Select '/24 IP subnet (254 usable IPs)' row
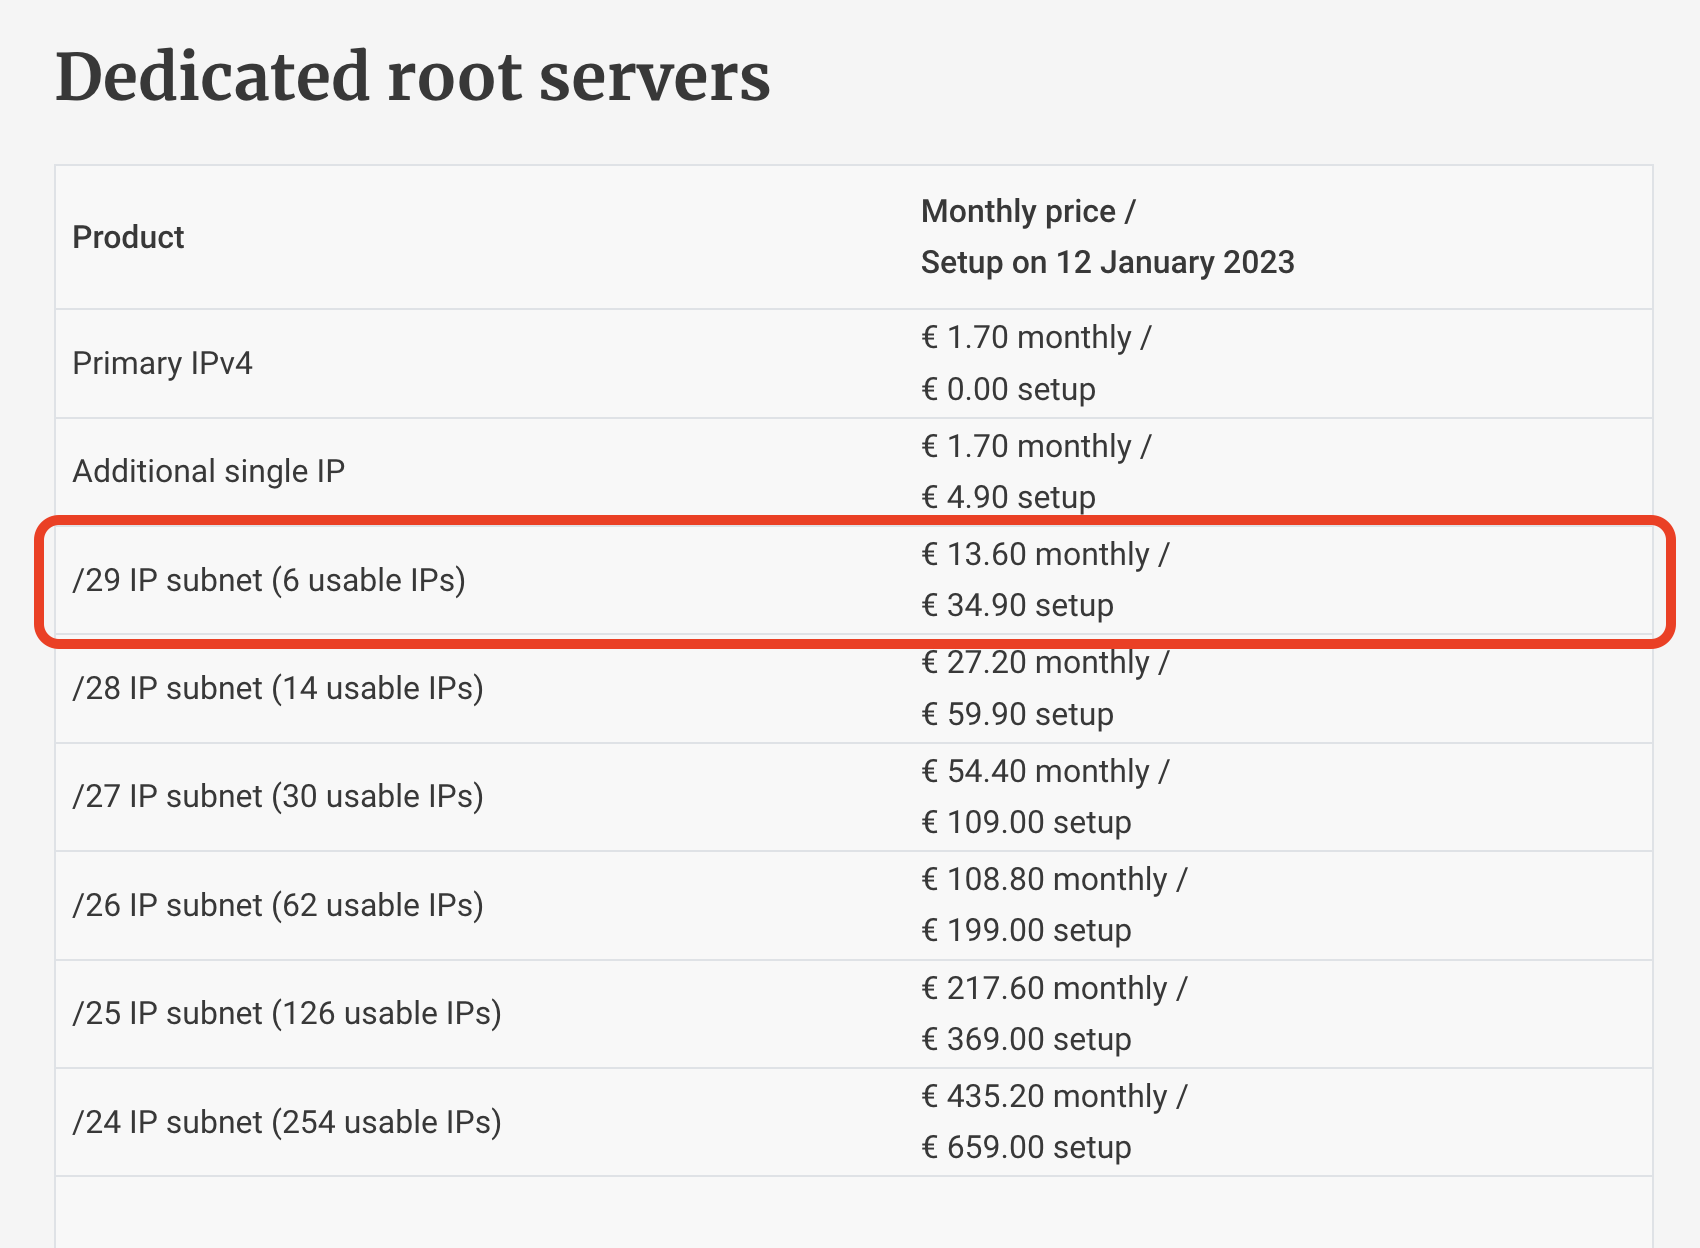The image size is (1700, 1248). 854,1122
